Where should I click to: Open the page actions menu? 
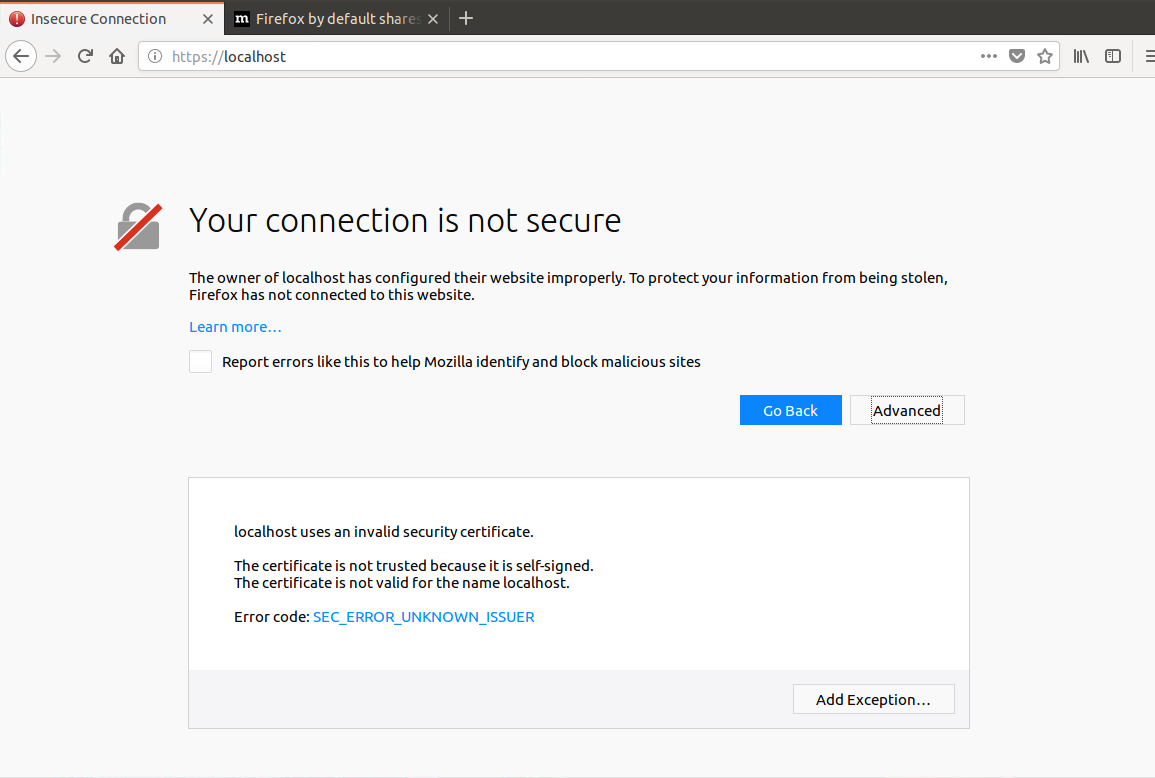coord(988,56)
